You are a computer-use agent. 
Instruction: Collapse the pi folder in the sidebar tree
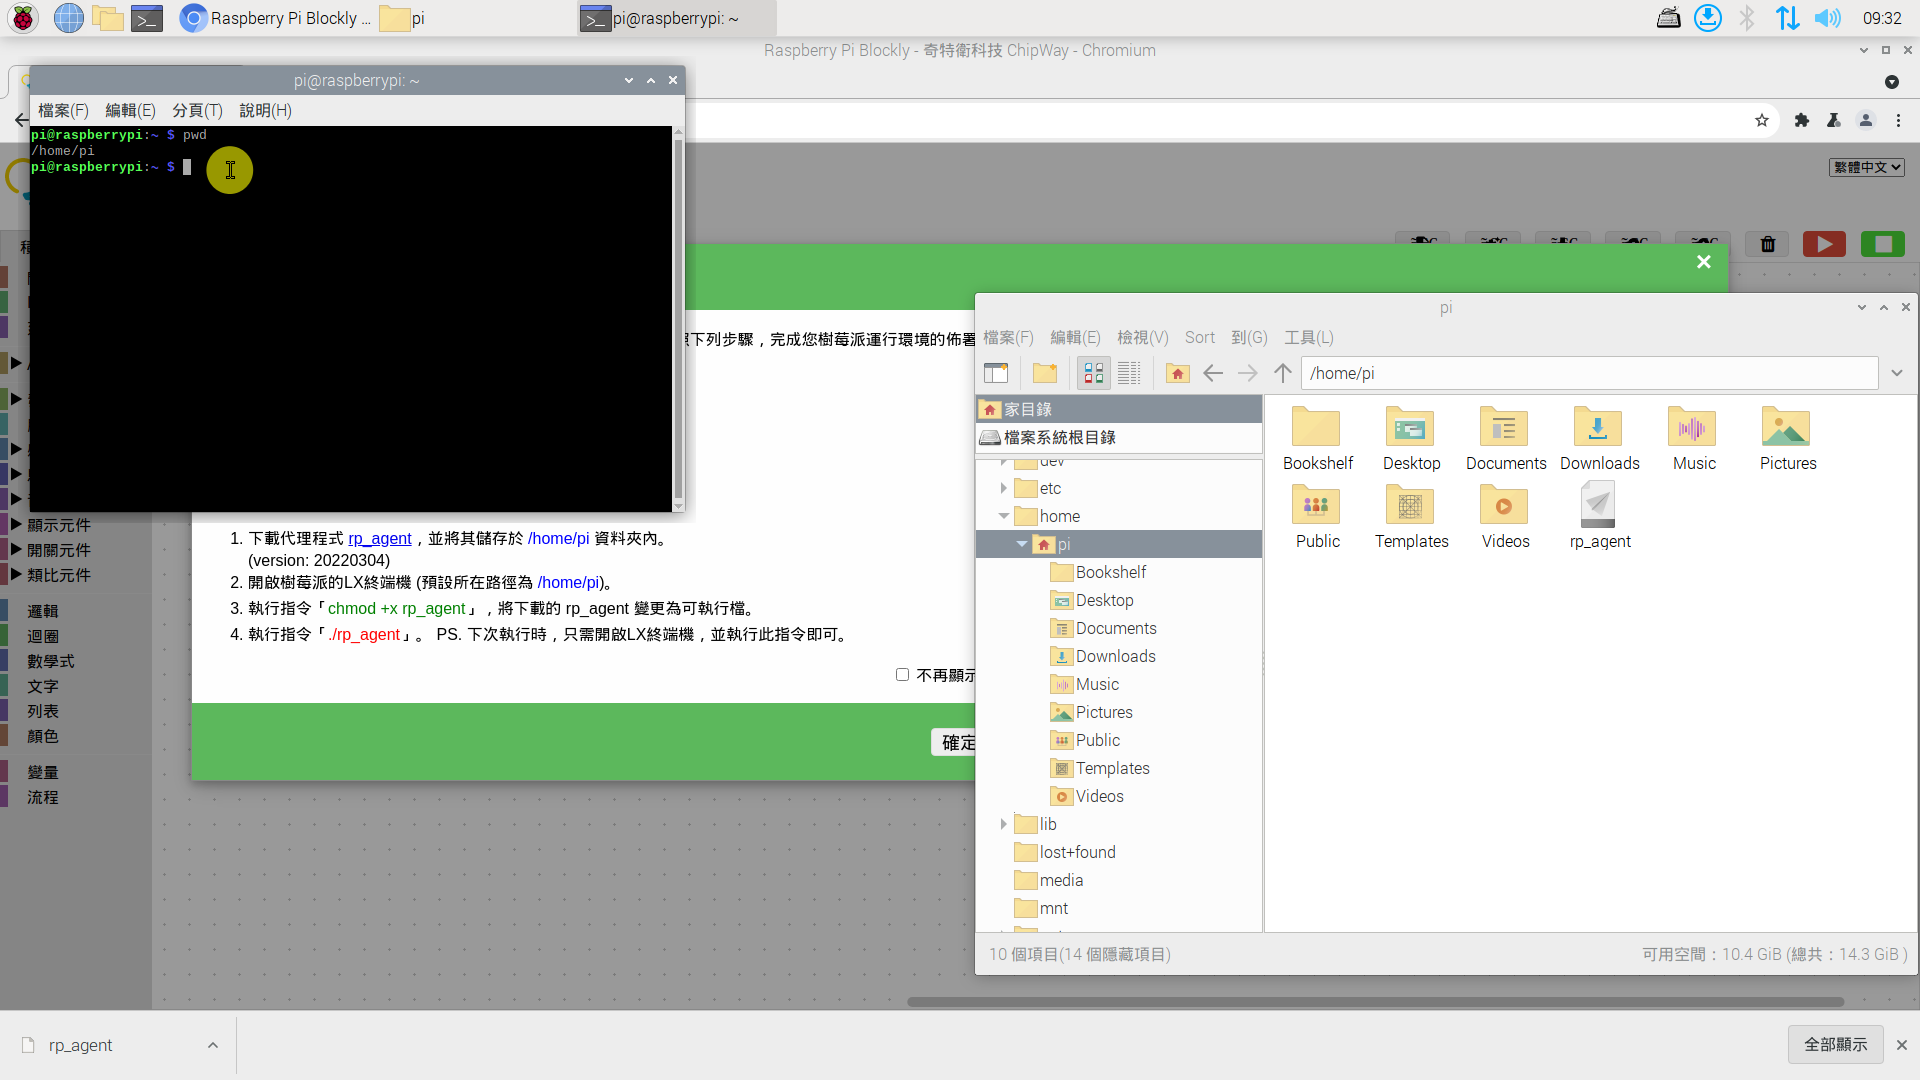(1021, 544)
